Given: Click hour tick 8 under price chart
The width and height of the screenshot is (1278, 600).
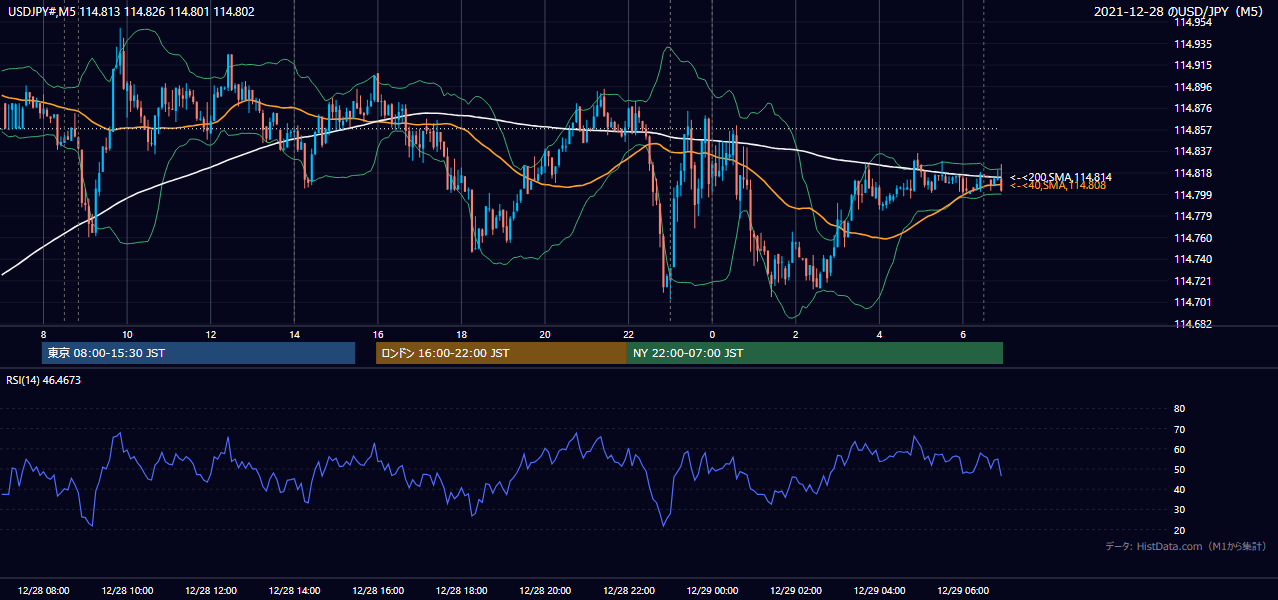Looking at the screenshot, I should tap(43, 334).
